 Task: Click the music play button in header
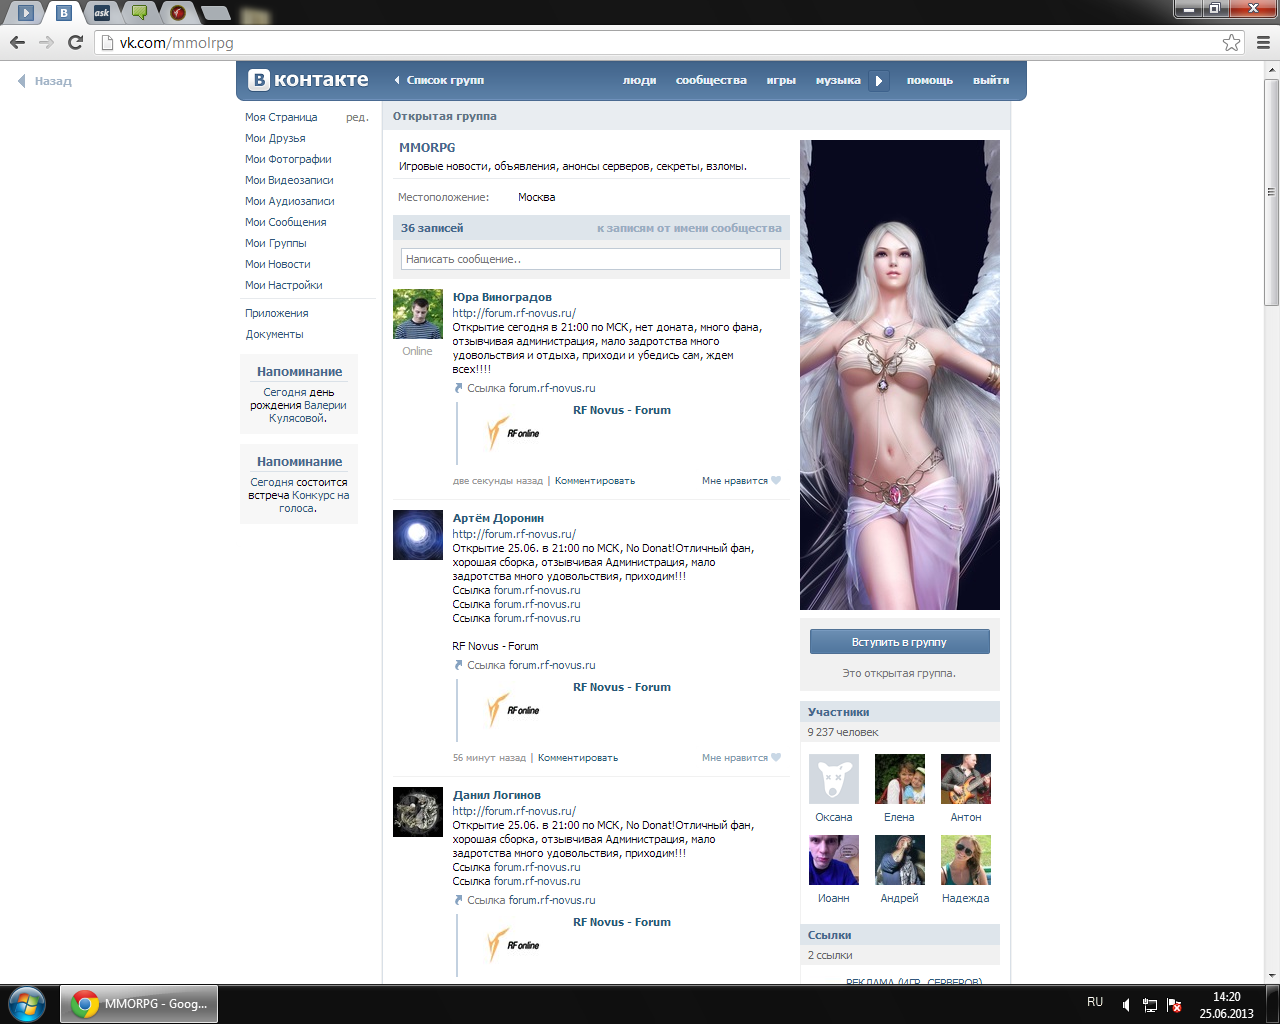[x=878, y=81]
